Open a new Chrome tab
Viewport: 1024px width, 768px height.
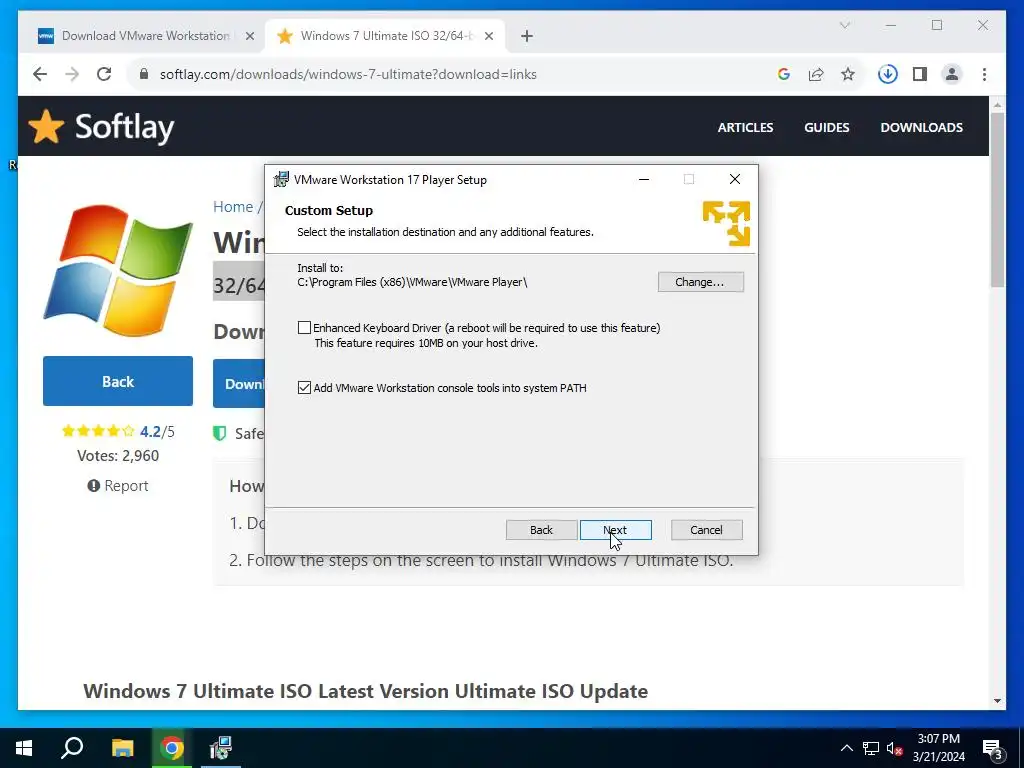(527, 37)
